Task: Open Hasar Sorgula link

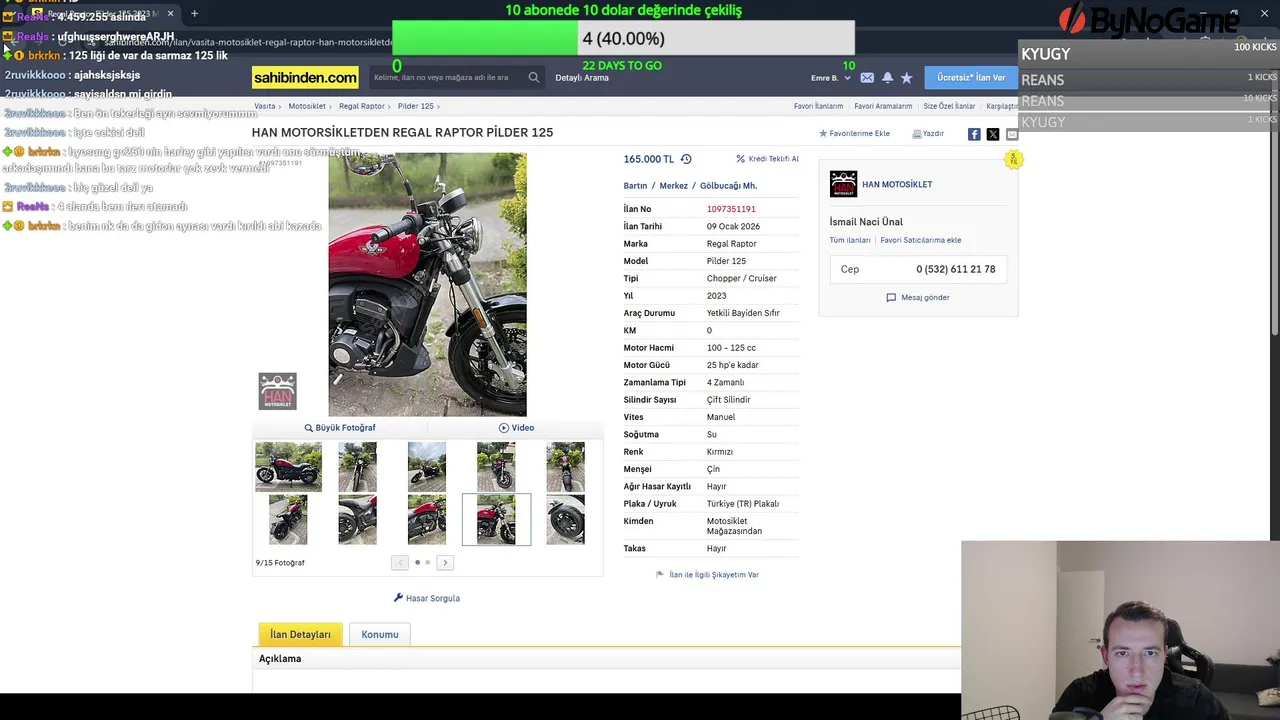Action: 427,598
